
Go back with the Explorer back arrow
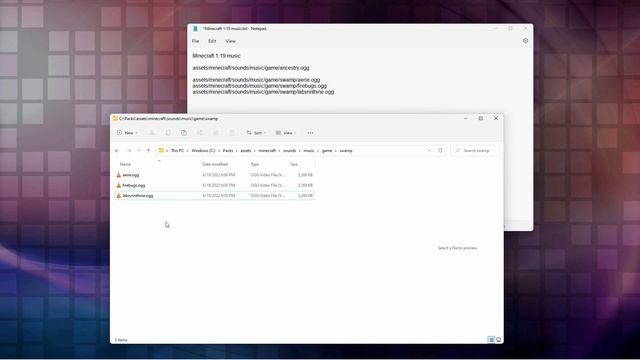(x=117, y=151)
